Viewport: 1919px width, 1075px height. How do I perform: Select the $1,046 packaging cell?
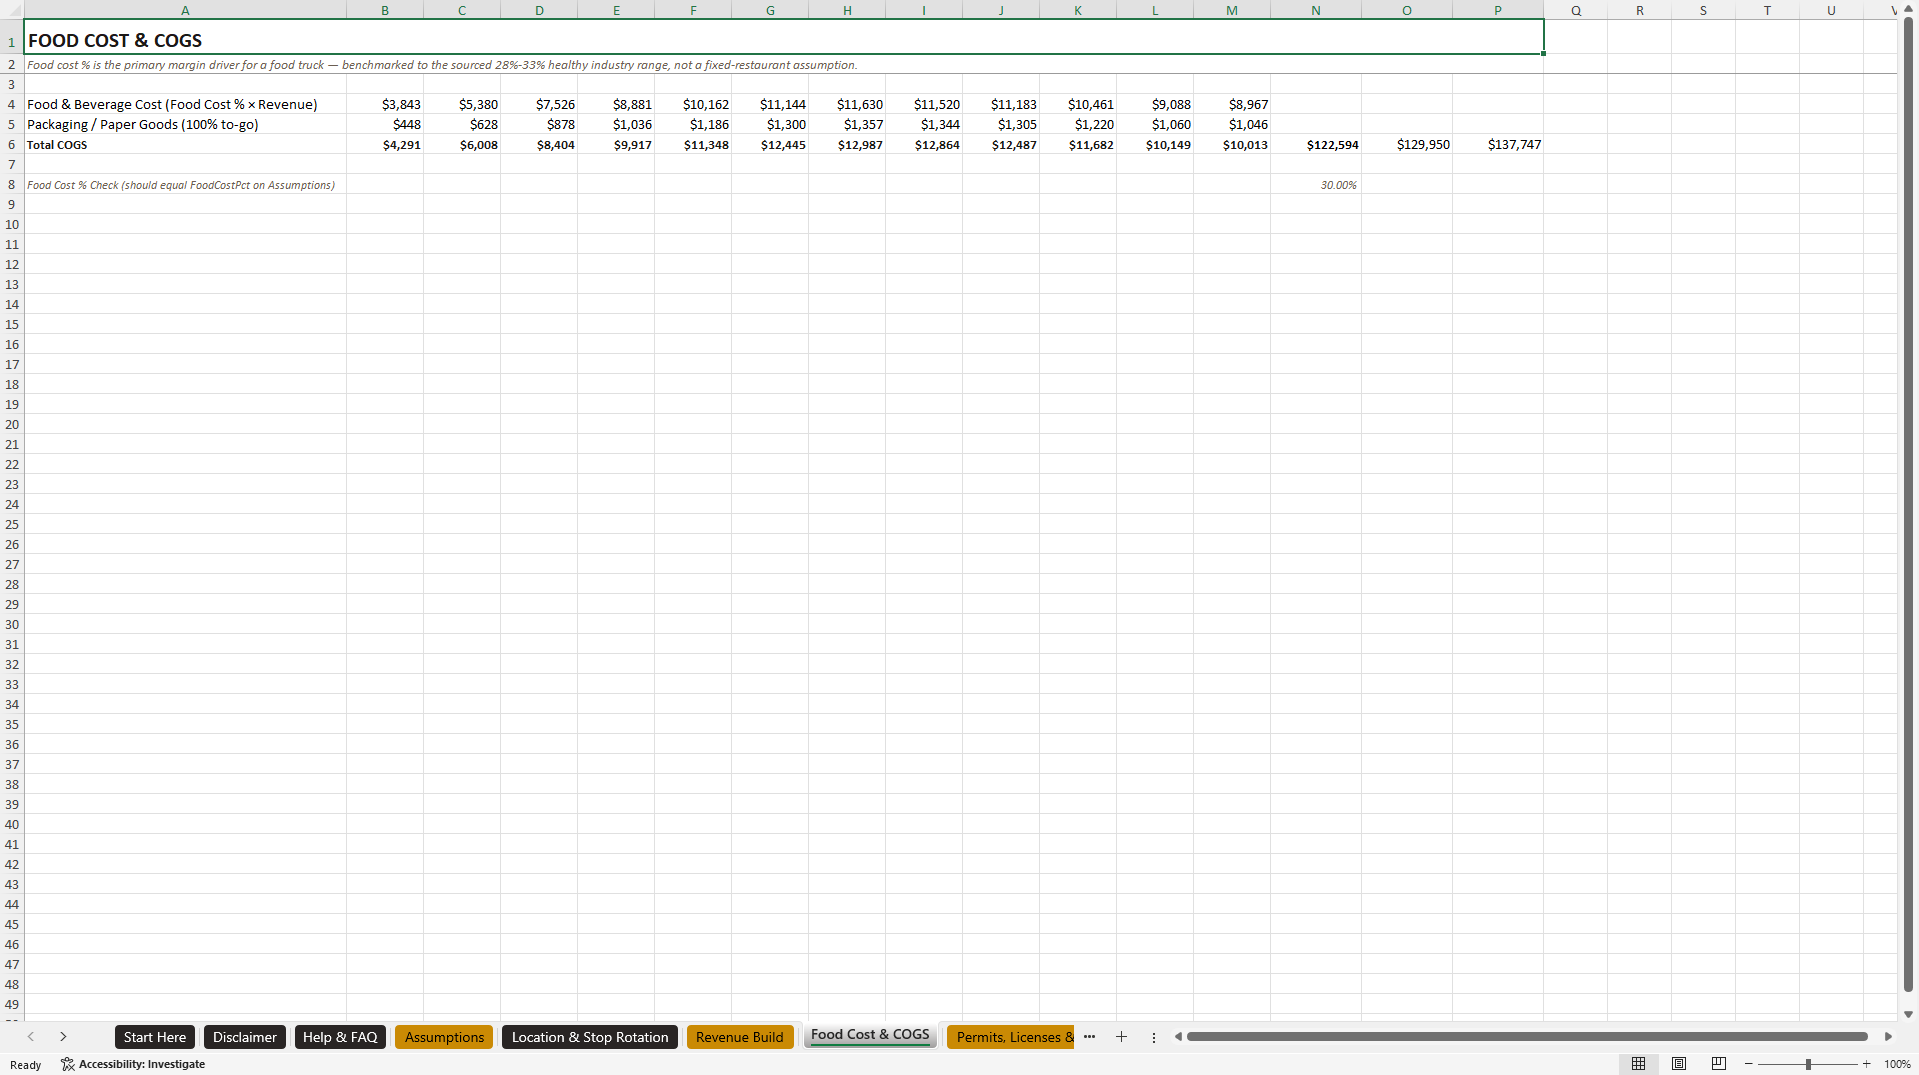(x=1232, y=124)
